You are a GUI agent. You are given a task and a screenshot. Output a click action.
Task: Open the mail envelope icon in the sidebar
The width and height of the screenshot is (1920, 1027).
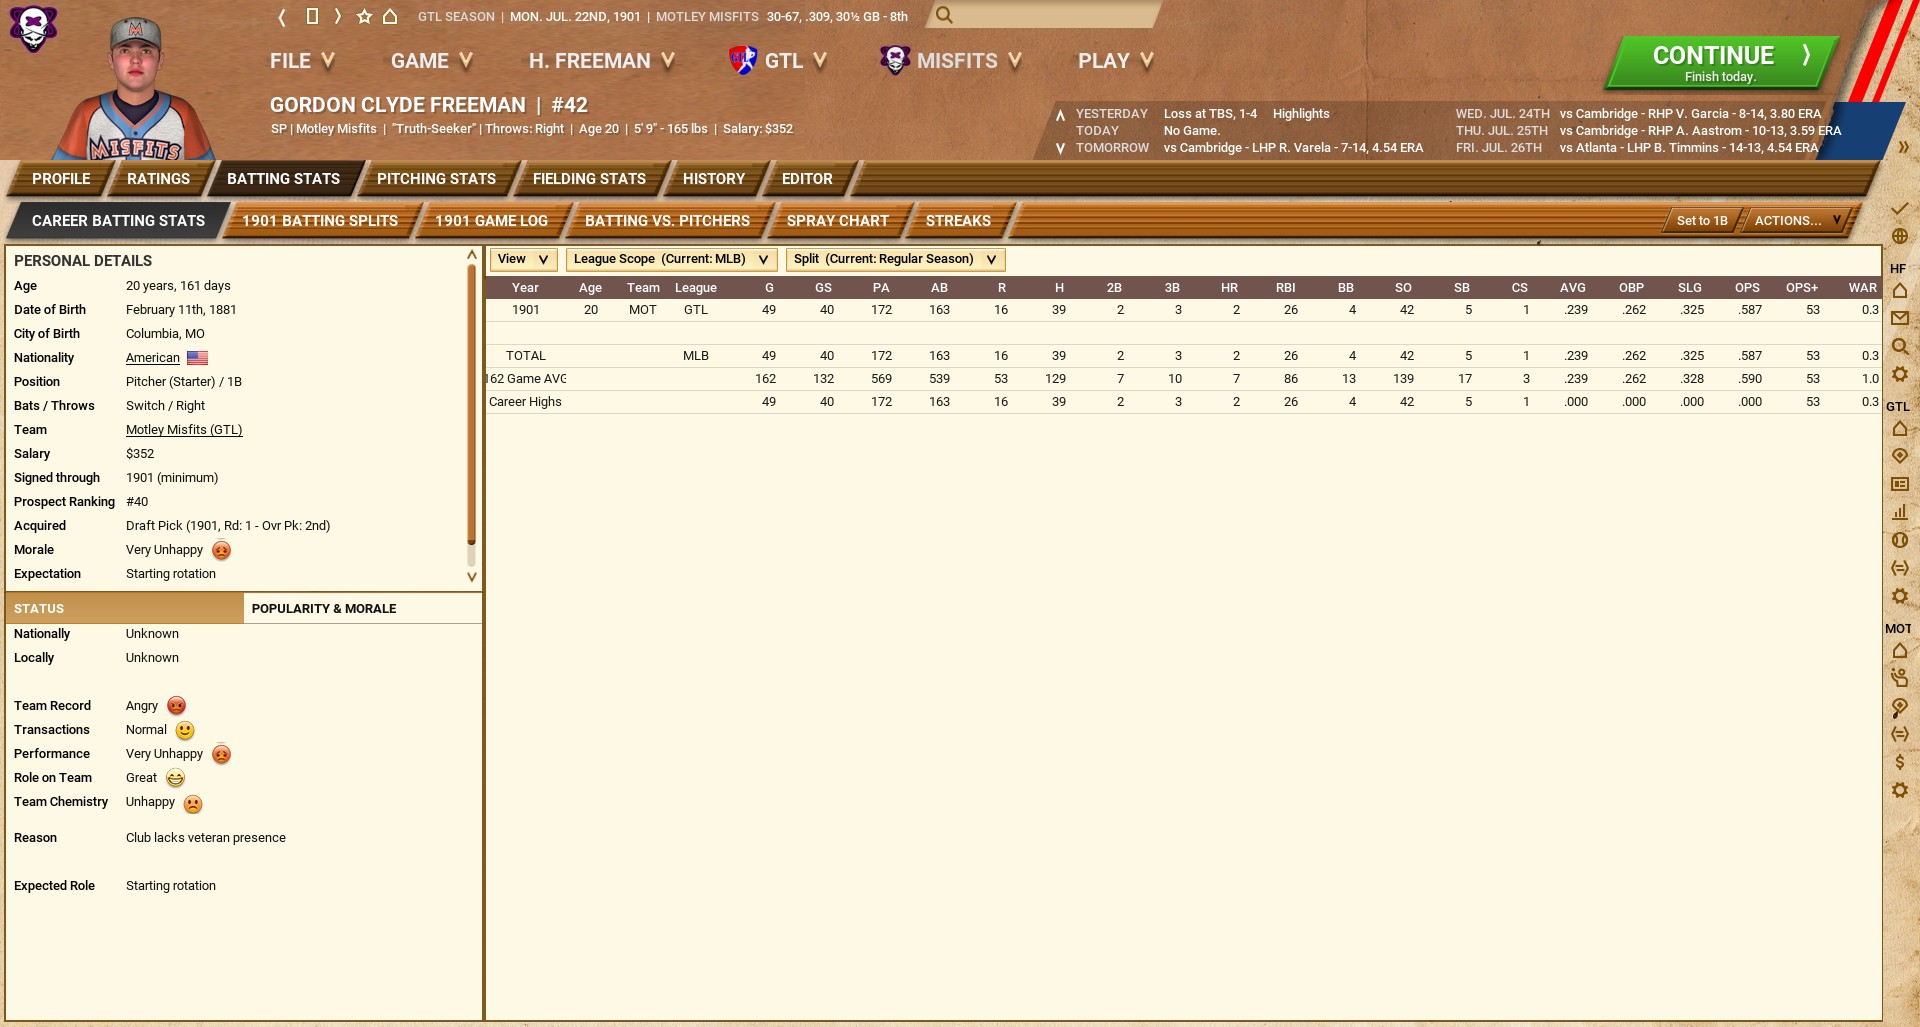(1900, 319)
